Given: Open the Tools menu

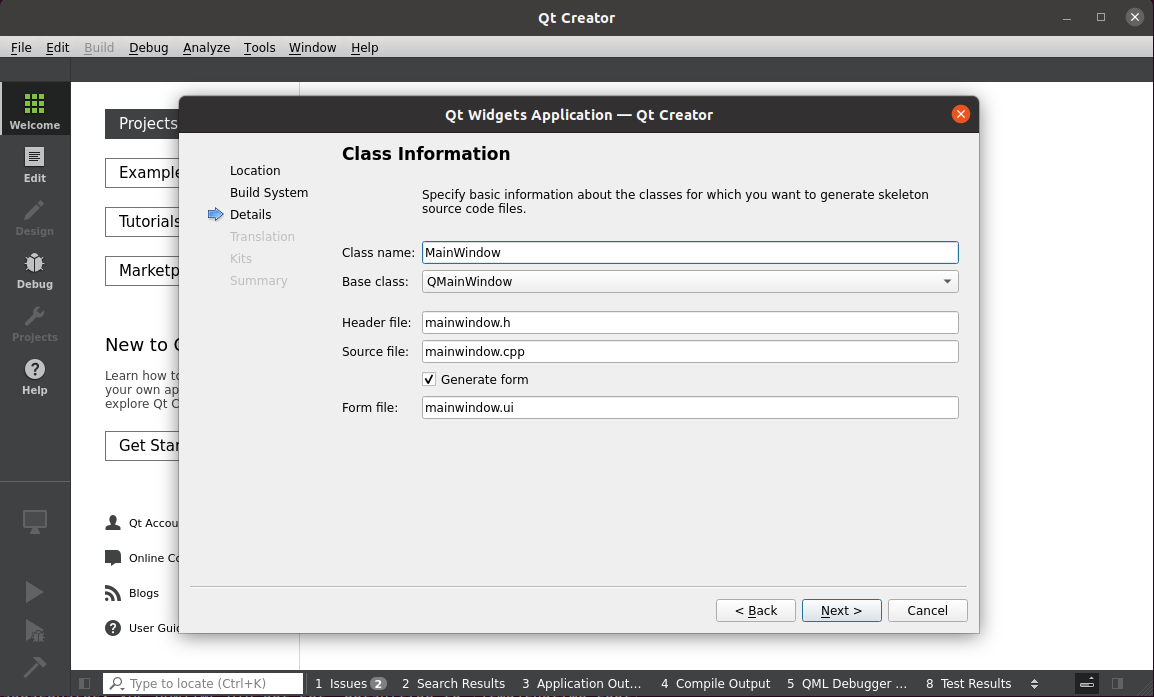Looking at the screenshot, I should click(260, 47).
